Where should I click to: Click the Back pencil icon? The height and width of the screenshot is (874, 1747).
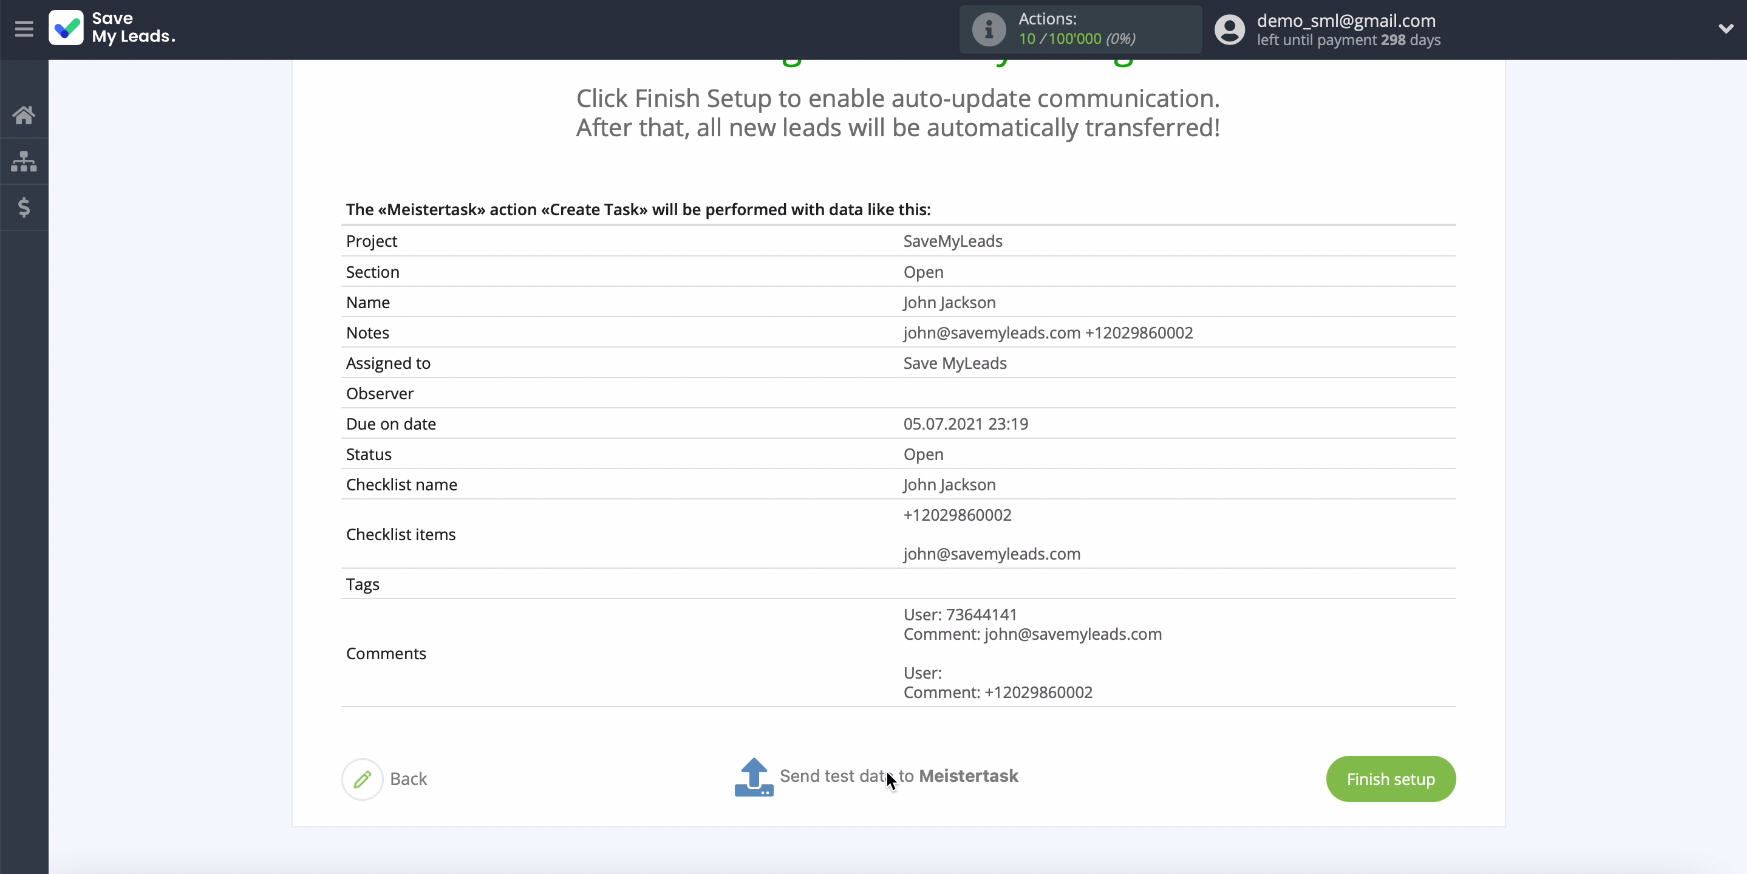[362, 779]
